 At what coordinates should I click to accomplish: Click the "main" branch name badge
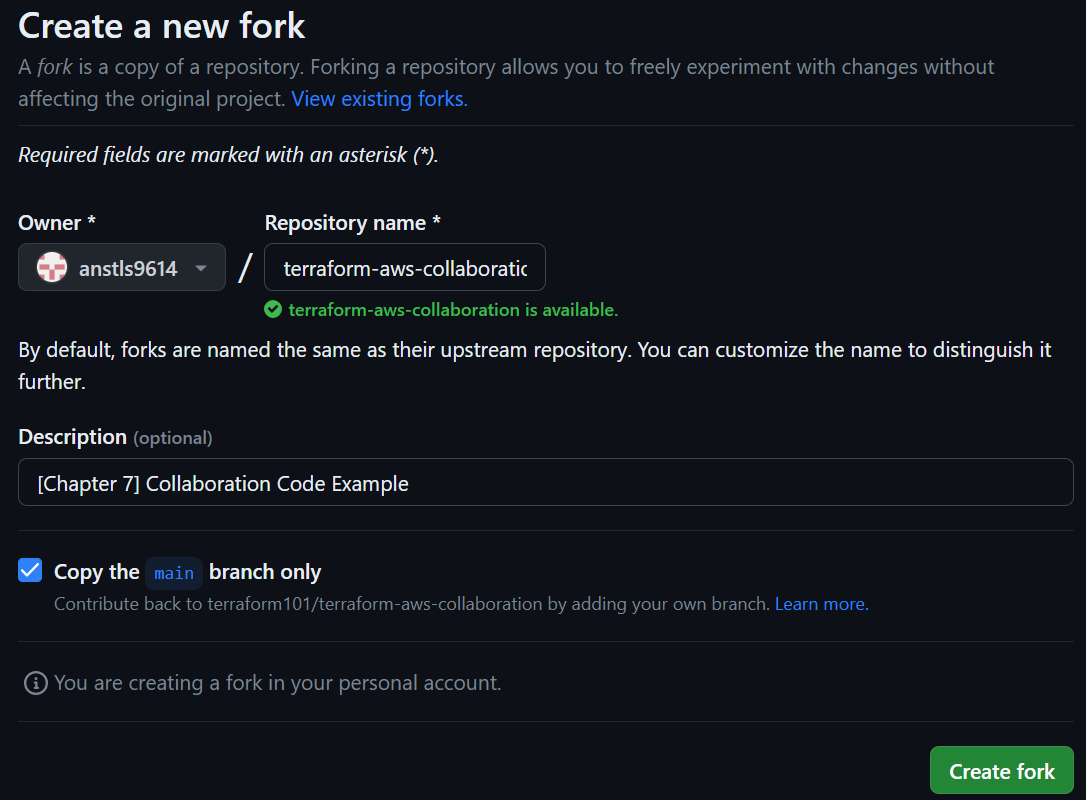point(174,573)
